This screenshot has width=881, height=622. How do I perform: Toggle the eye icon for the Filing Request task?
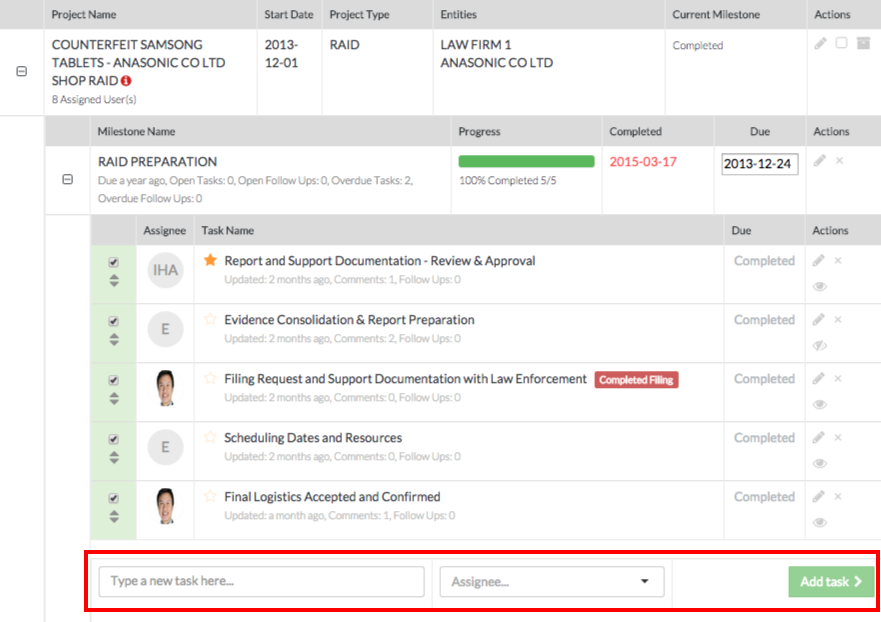pos(820,404)
